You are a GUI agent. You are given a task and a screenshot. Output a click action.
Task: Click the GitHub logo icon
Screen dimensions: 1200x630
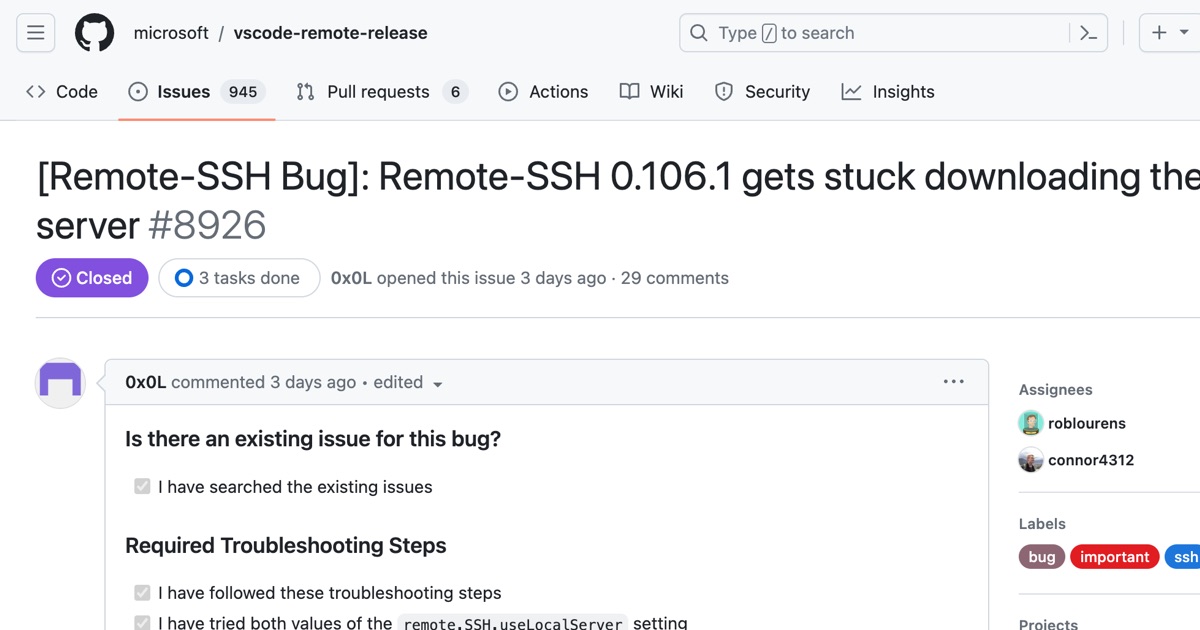point(95,33)
